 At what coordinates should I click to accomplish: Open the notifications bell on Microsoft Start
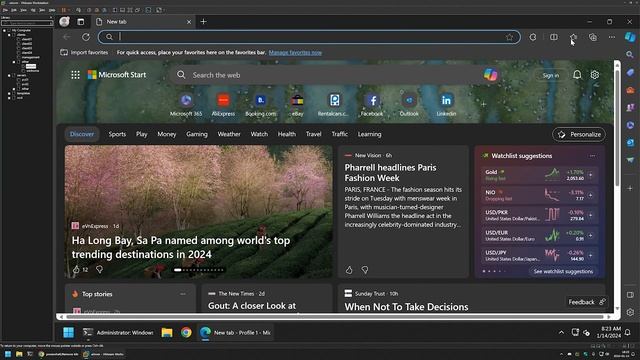[577, 75]
